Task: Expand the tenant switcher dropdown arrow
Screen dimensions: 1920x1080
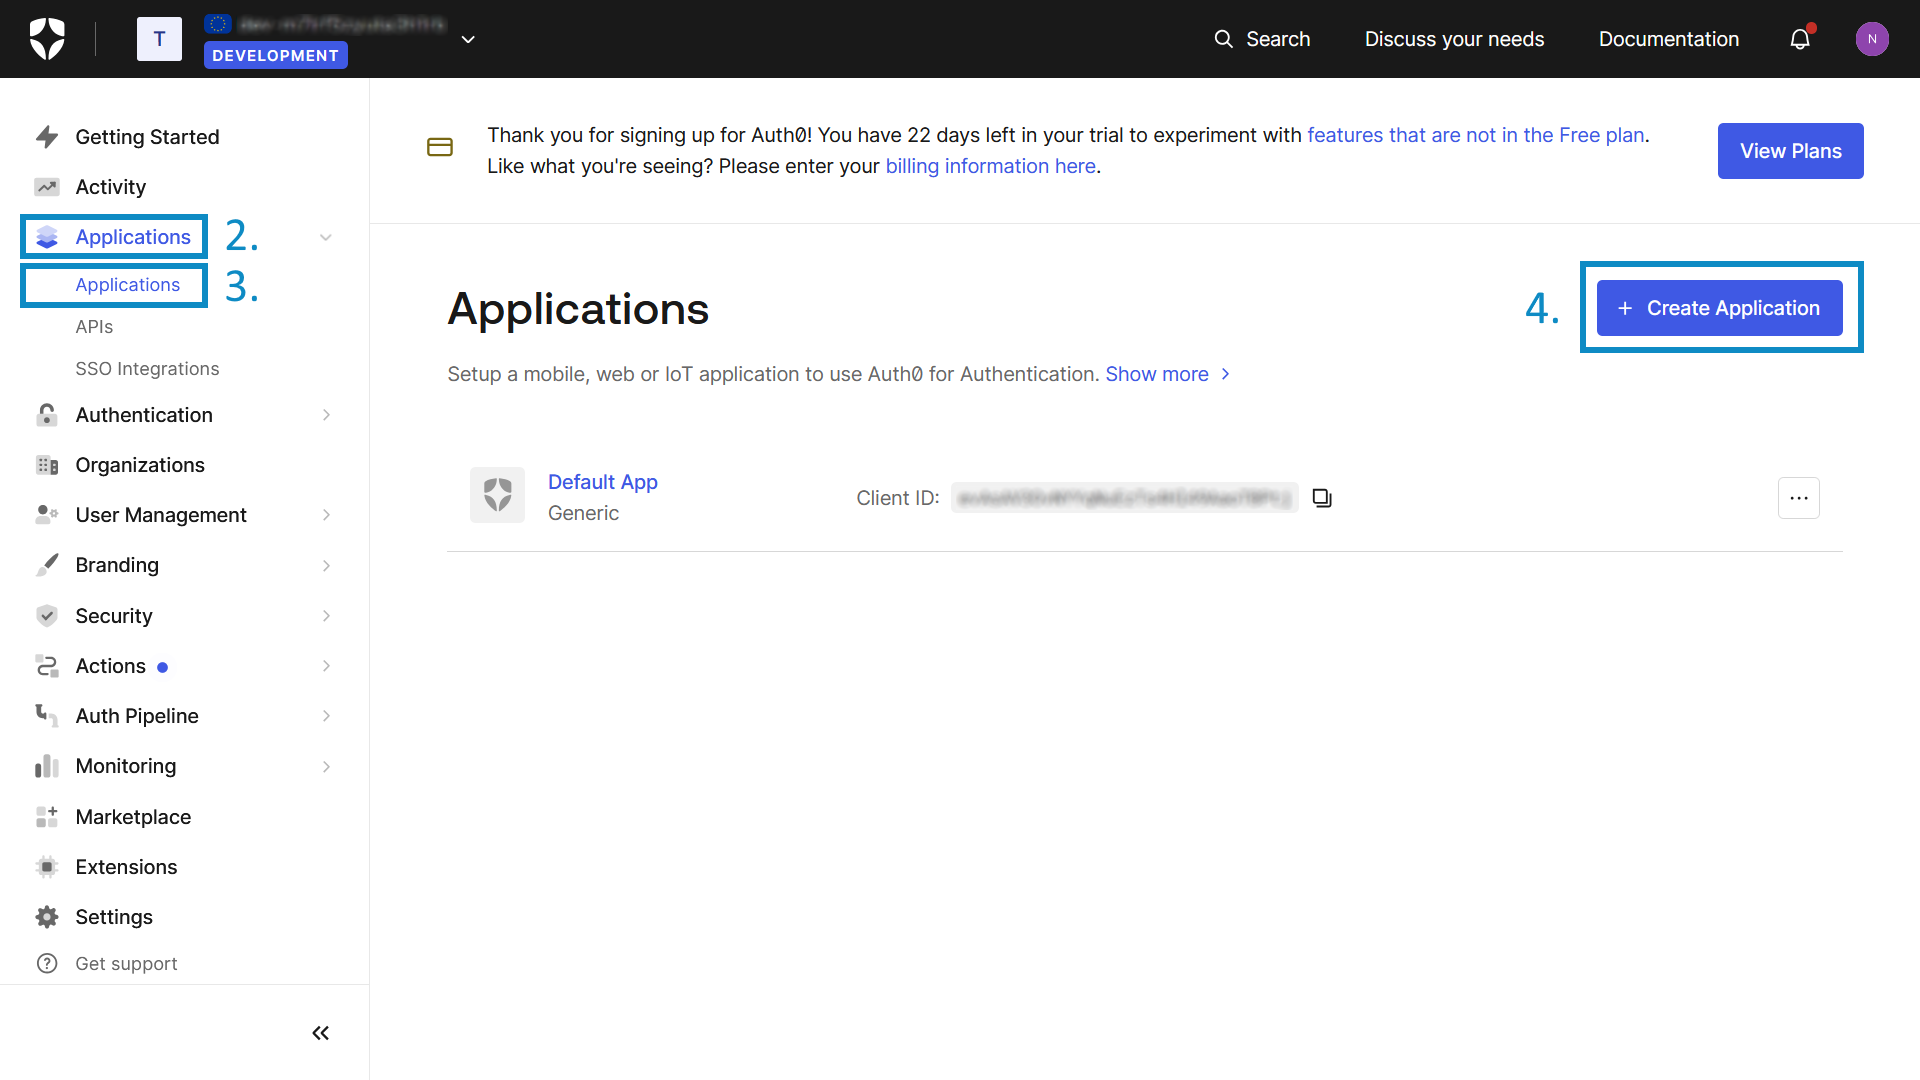Action: coord(468,40)
